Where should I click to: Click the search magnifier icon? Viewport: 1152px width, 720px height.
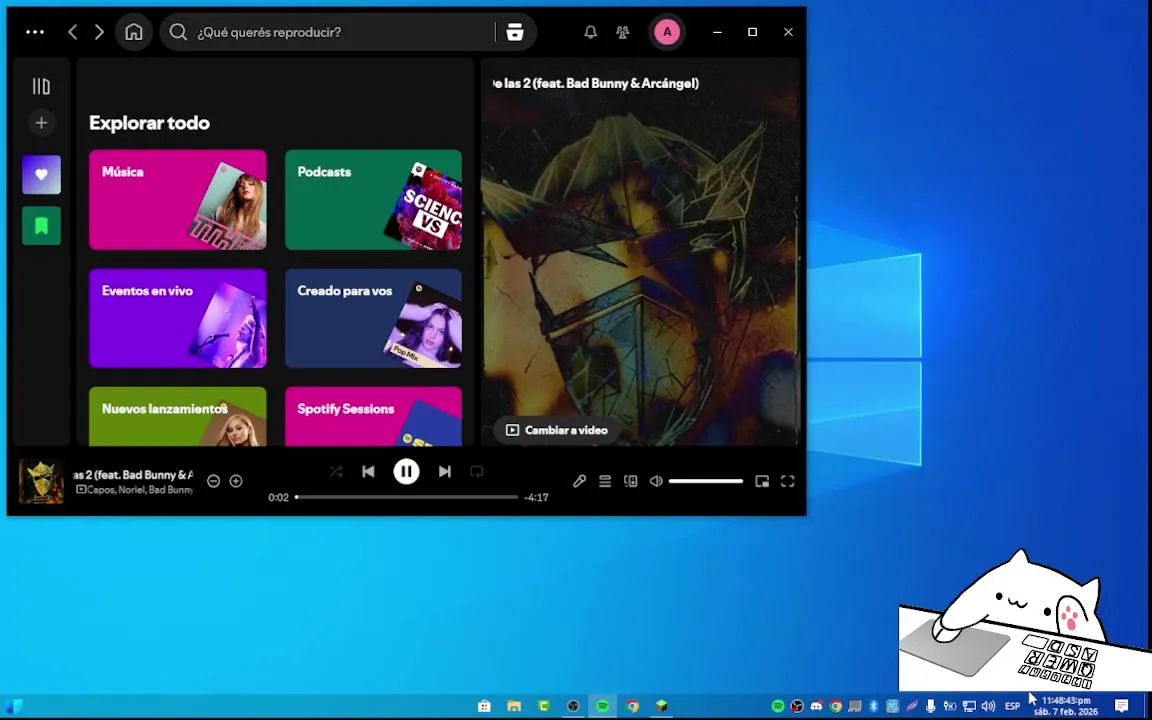(178, 32)
